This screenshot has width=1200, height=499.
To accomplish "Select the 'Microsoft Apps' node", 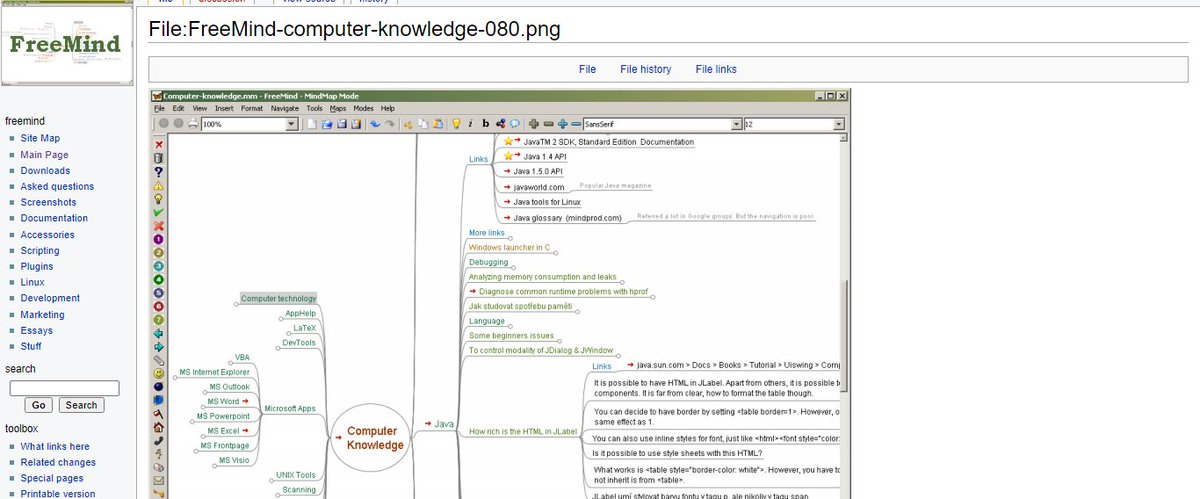I will point(289,409).
